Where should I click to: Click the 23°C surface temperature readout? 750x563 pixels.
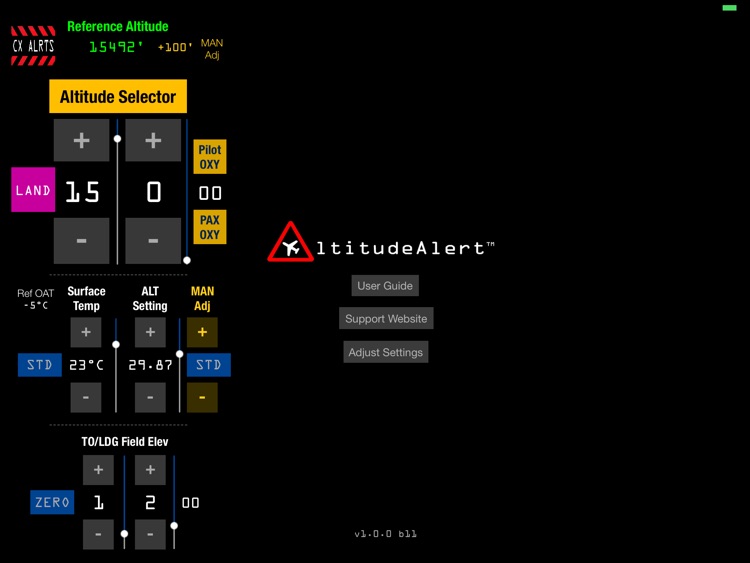click(x=86, y=365)
